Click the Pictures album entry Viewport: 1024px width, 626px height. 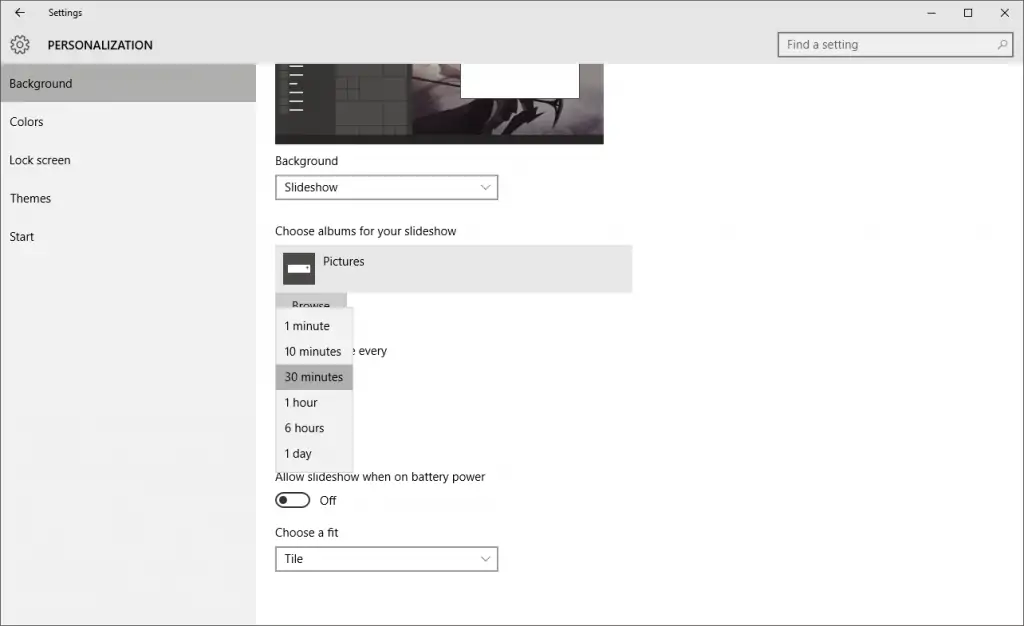tap(453, 269)
